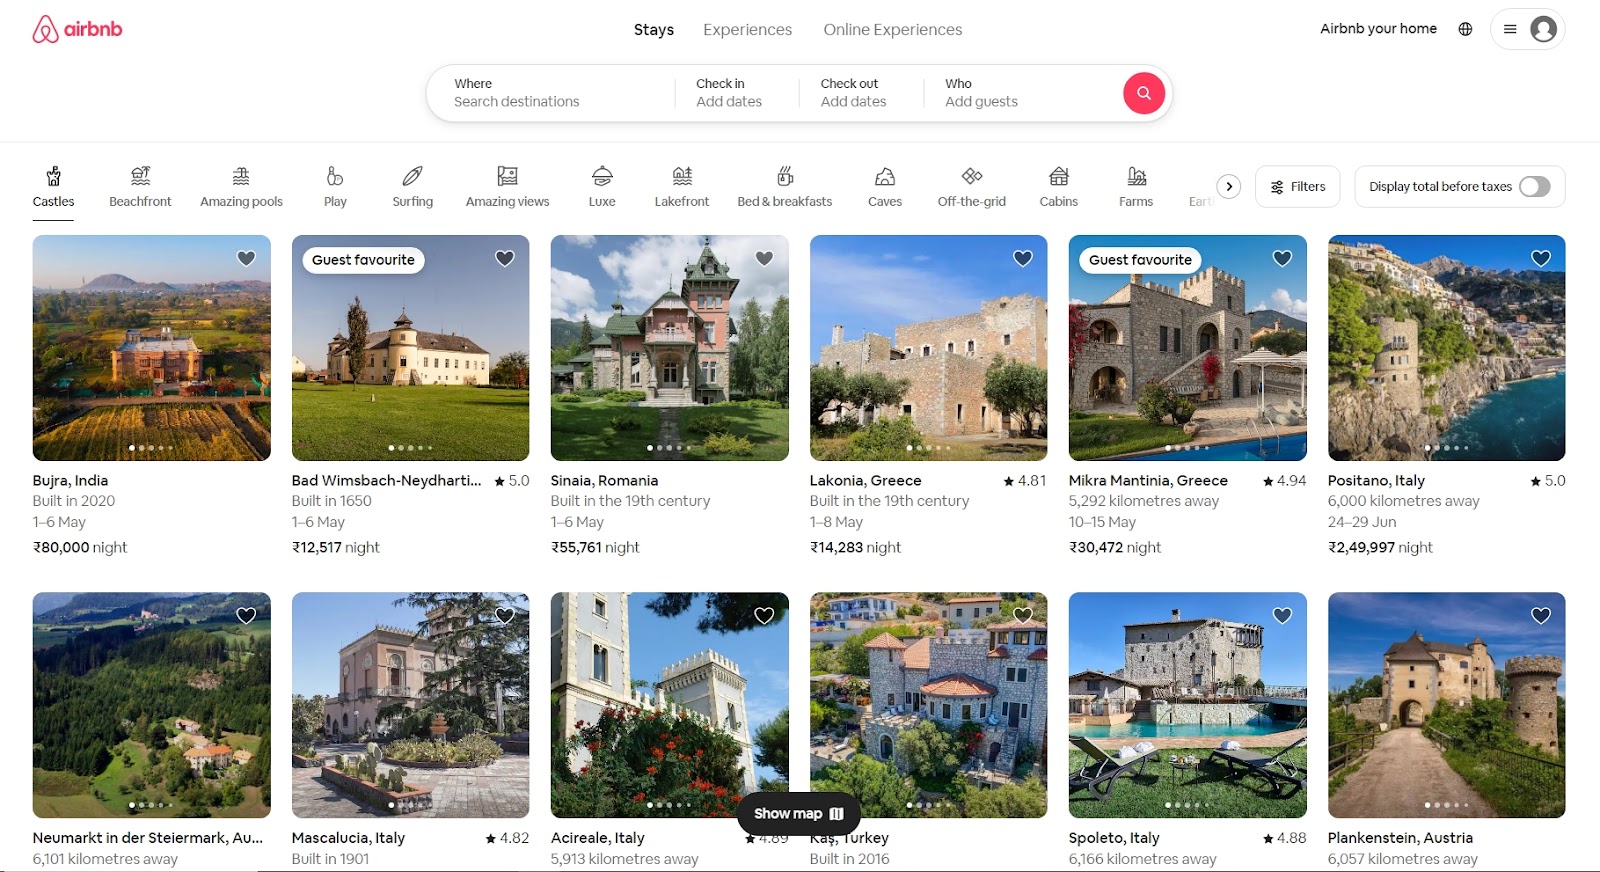Favourite the Mikra Mantinia listing heart
The height and width of the screenshot is (872, 1600).
[1282, 259]
